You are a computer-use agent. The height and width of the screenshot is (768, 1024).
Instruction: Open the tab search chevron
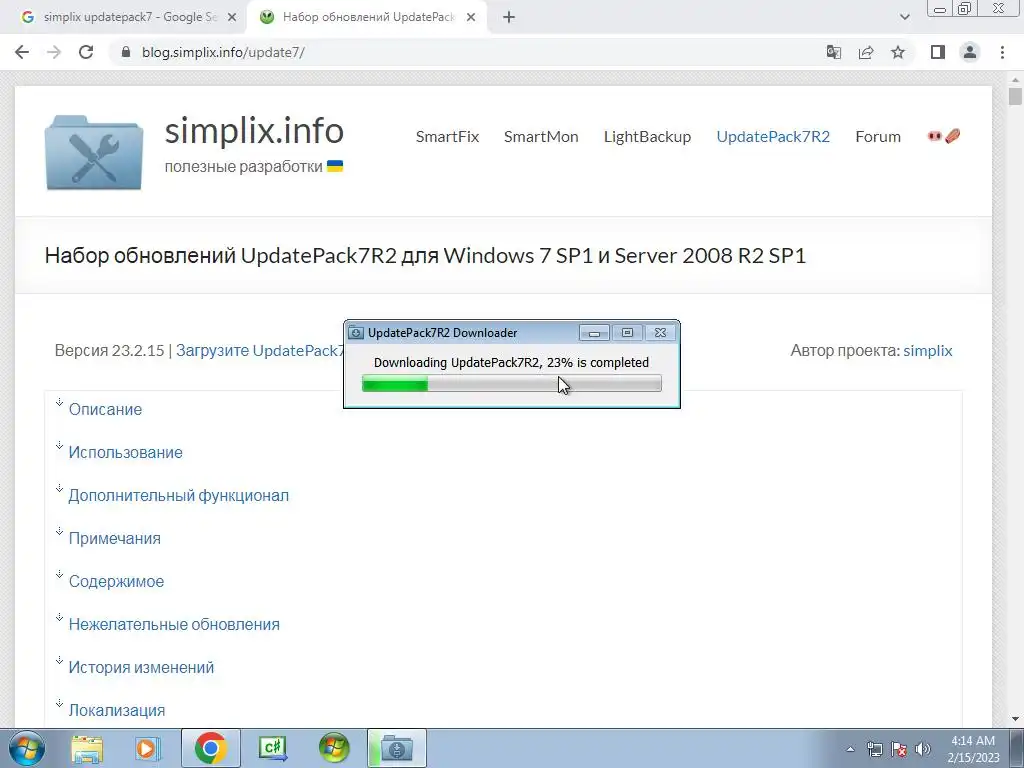click(x=904, y=18)
